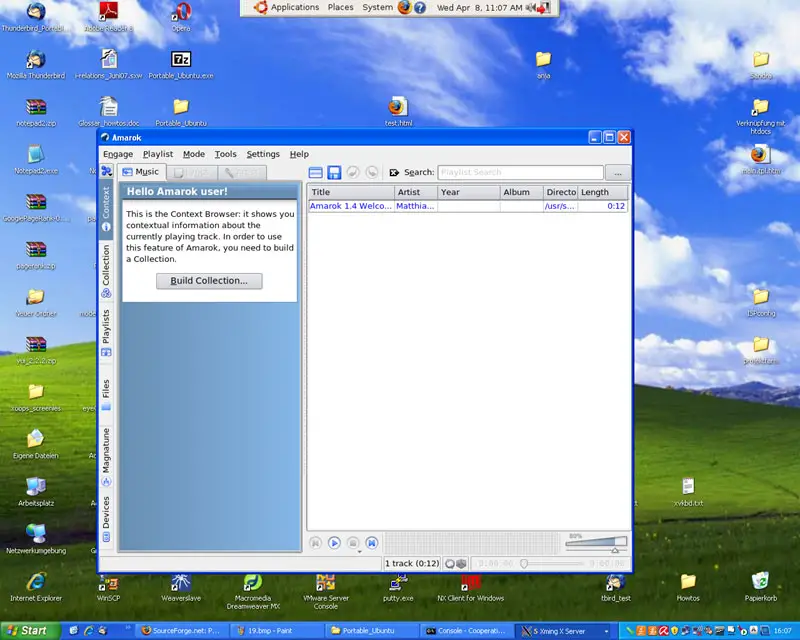Click the Next track button
This screenshot has height=640, width=800.
372,543
